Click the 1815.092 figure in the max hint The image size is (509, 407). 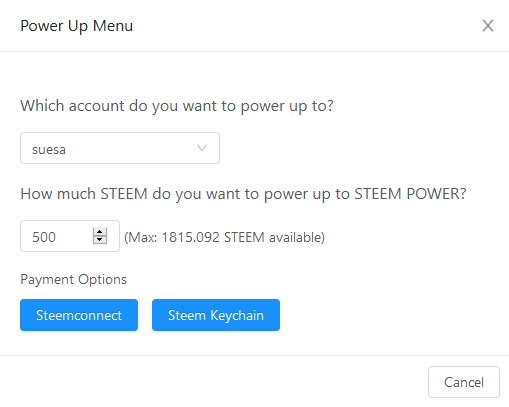coord(191,237)
